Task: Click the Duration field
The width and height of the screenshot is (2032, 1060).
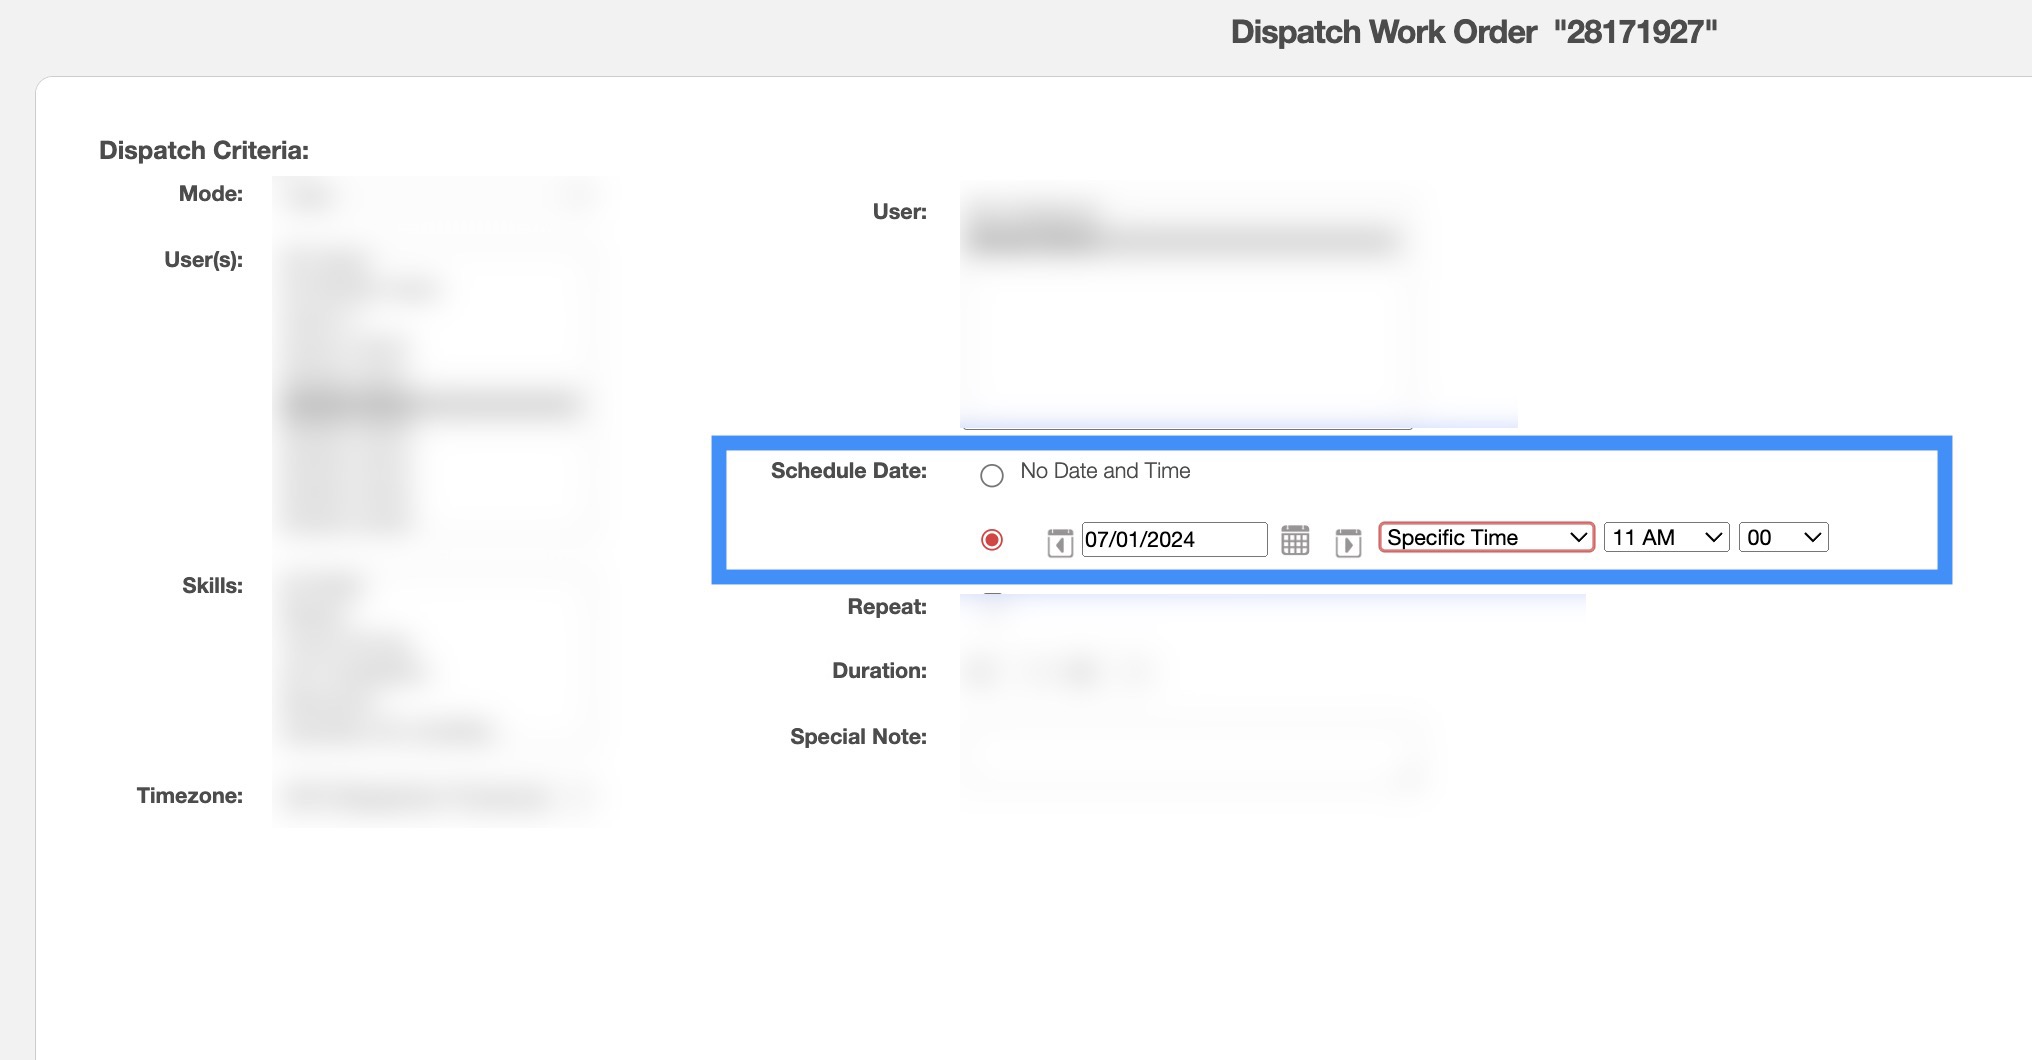Action: (x=1060, y=672)
